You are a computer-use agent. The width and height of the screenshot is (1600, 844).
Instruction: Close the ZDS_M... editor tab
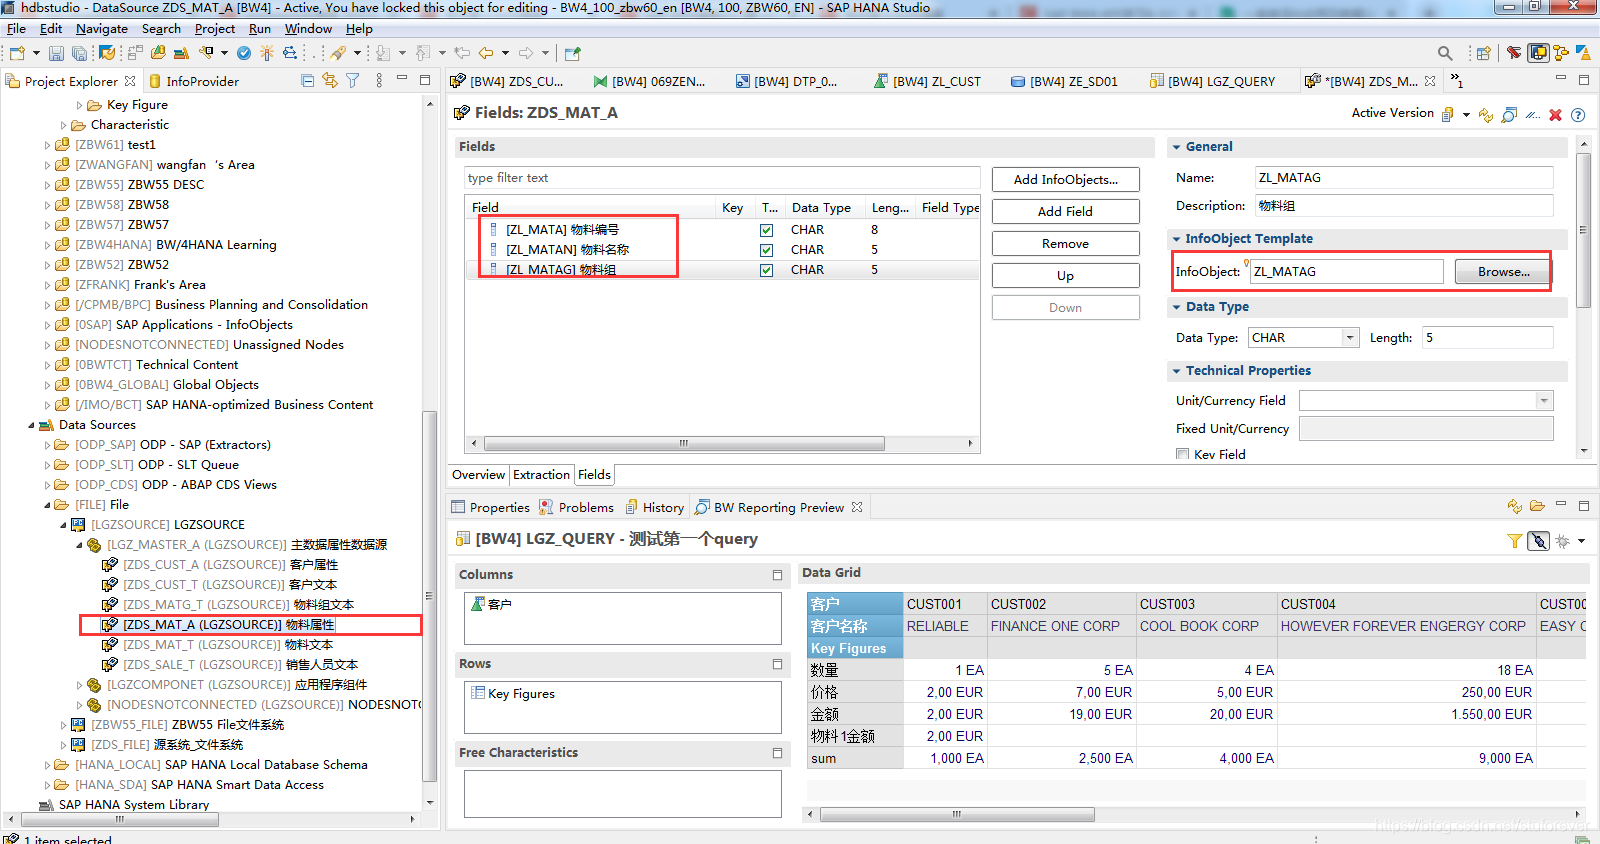1430,81
